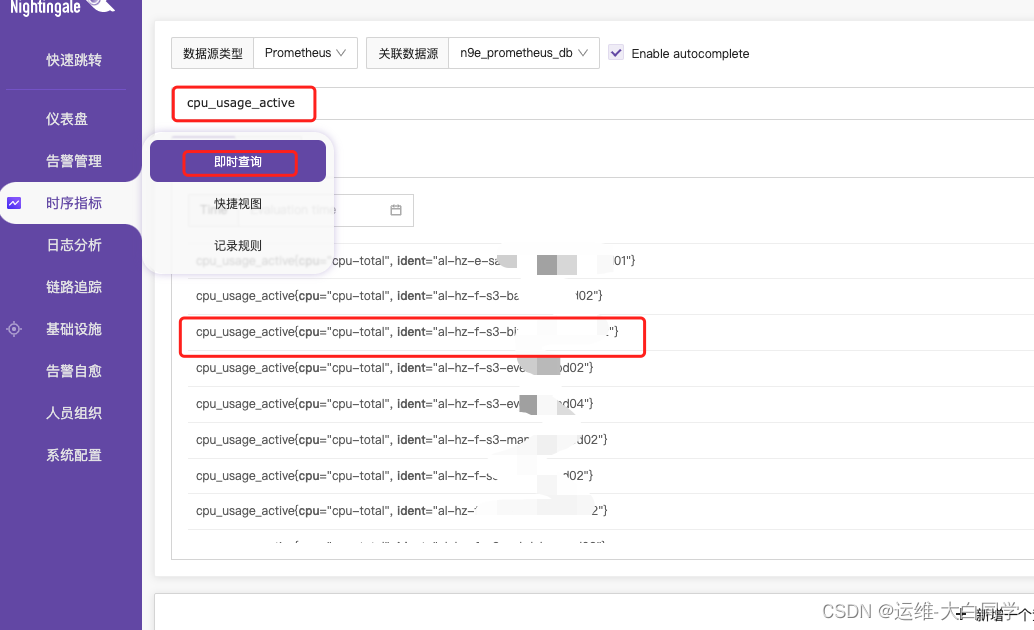Click the 基础设施 target icon
The image size is (1034, 630).
(x=14, y=329)
